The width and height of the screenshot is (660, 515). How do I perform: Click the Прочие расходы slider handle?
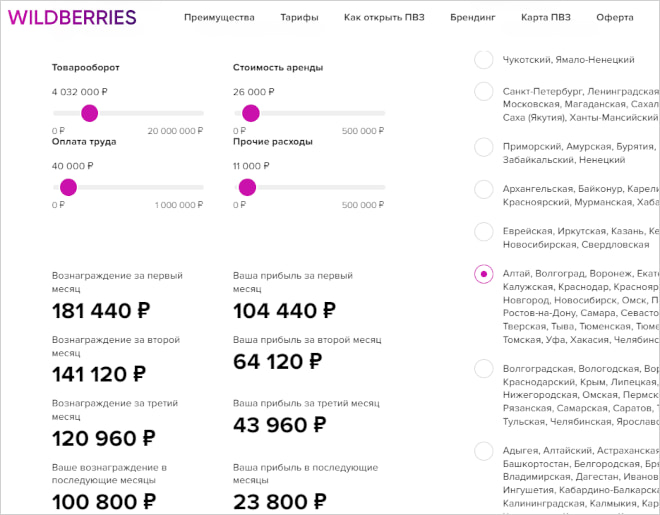pos(246,187)
